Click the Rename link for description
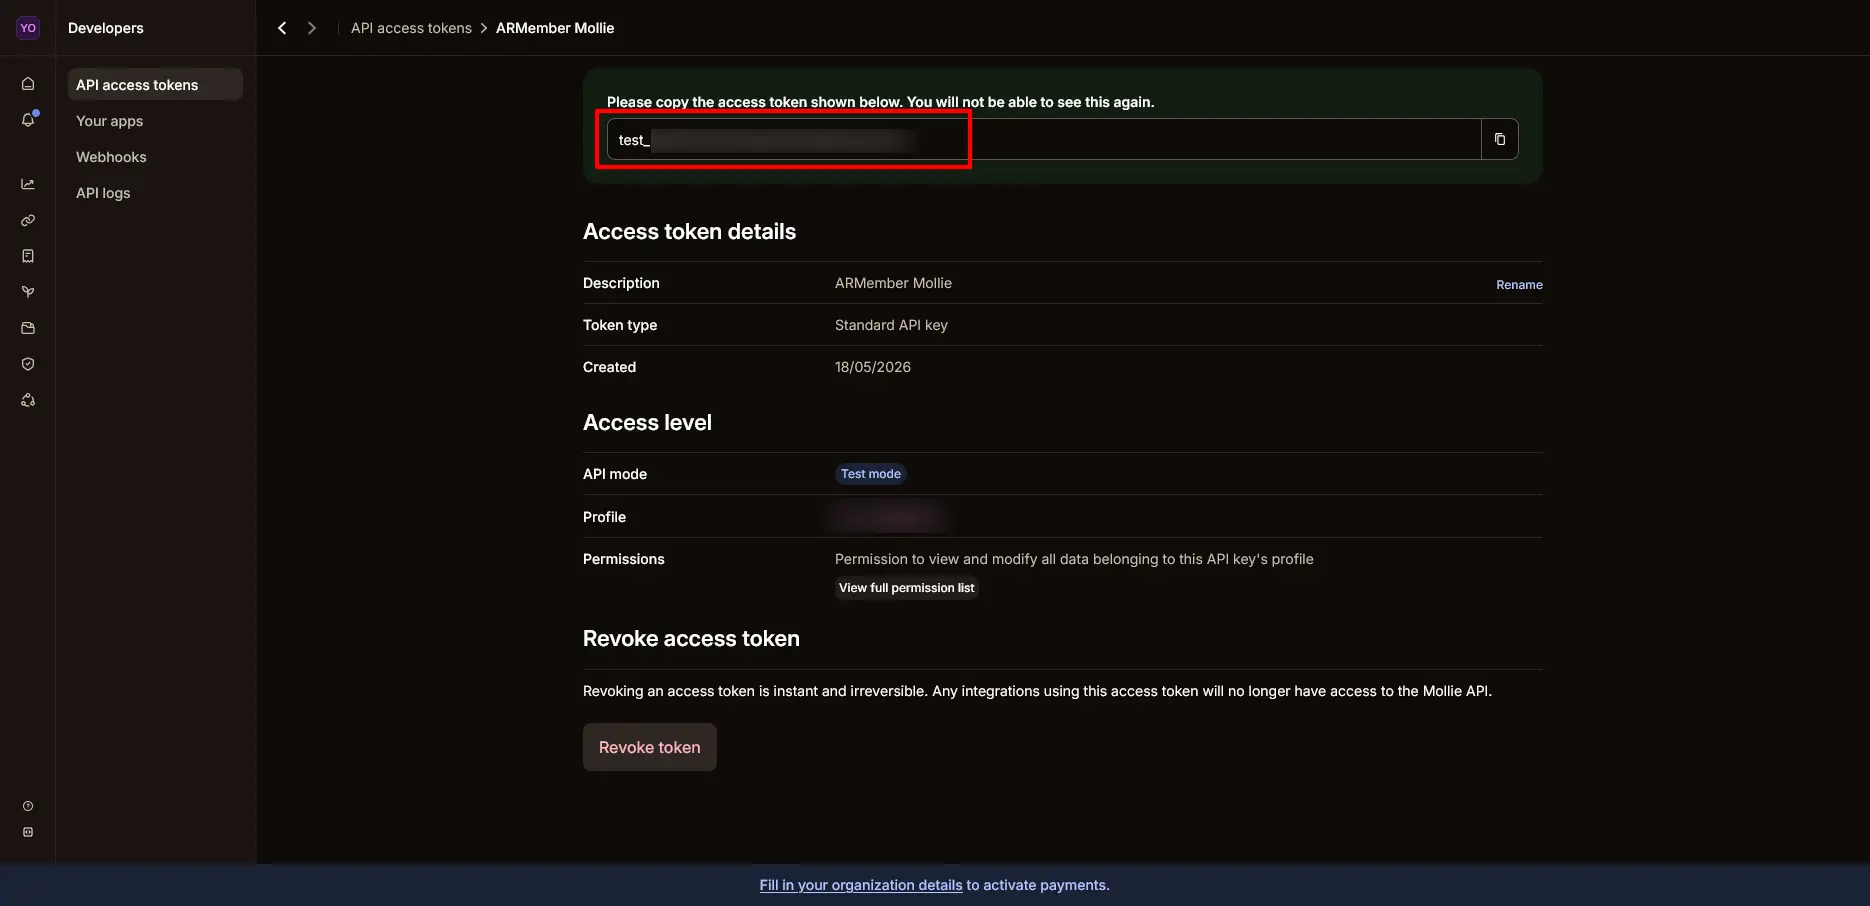This screenshot has height=906, width=1870. pyautogui.click(x=1519, y=285)
